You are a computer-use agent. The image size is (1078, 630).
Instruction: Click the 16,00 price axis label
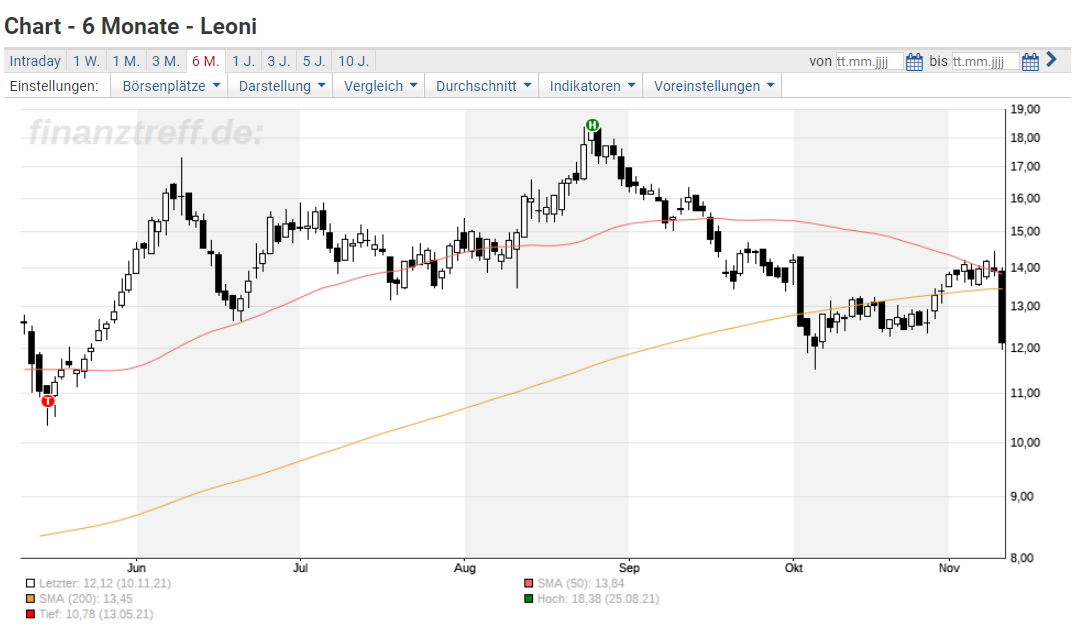(x=1025, y=198)
